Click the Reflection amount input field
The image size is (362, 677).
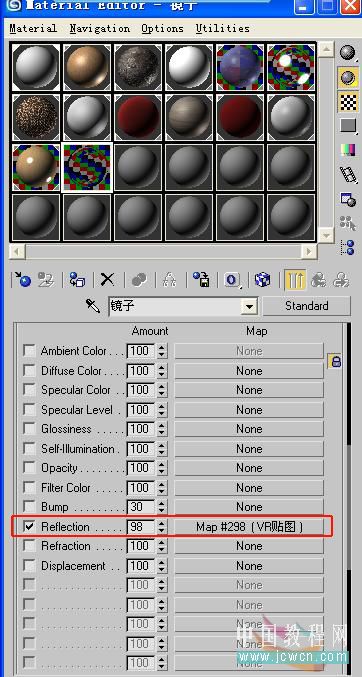[141, 527]
